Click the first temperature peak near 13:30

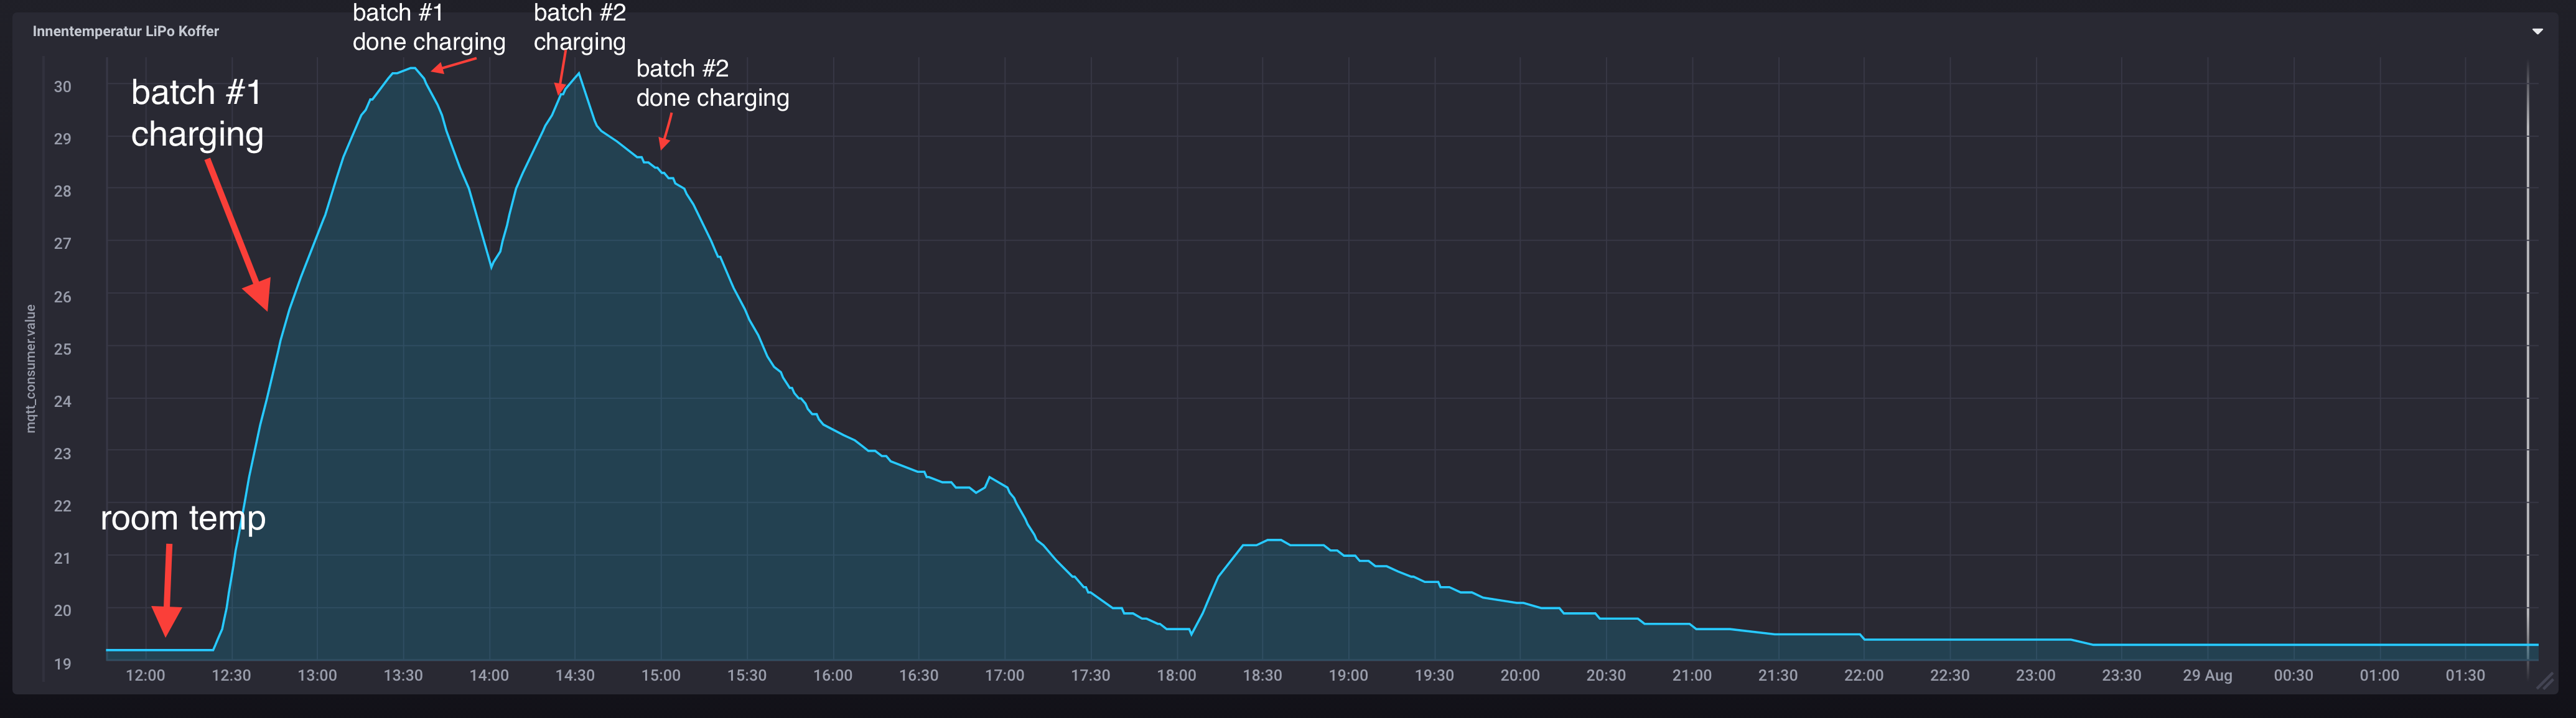[x=412, y=68]
